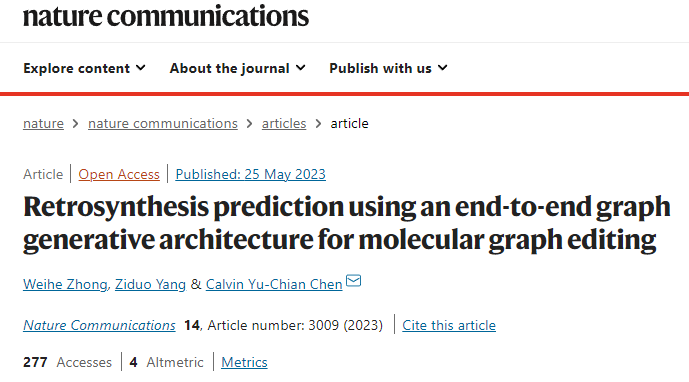Open the Metrics link

[x=244, y=362]
